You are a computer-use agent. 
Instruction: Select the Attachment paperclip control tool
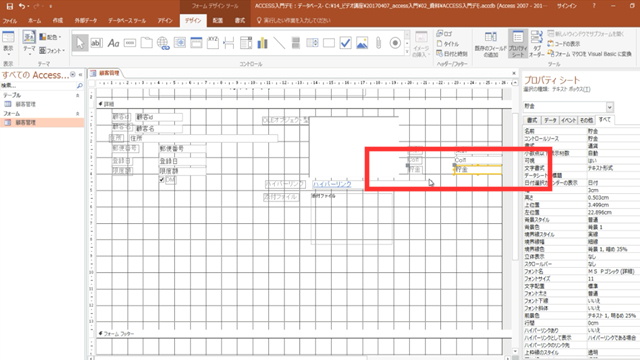click(x=378, y=43)
